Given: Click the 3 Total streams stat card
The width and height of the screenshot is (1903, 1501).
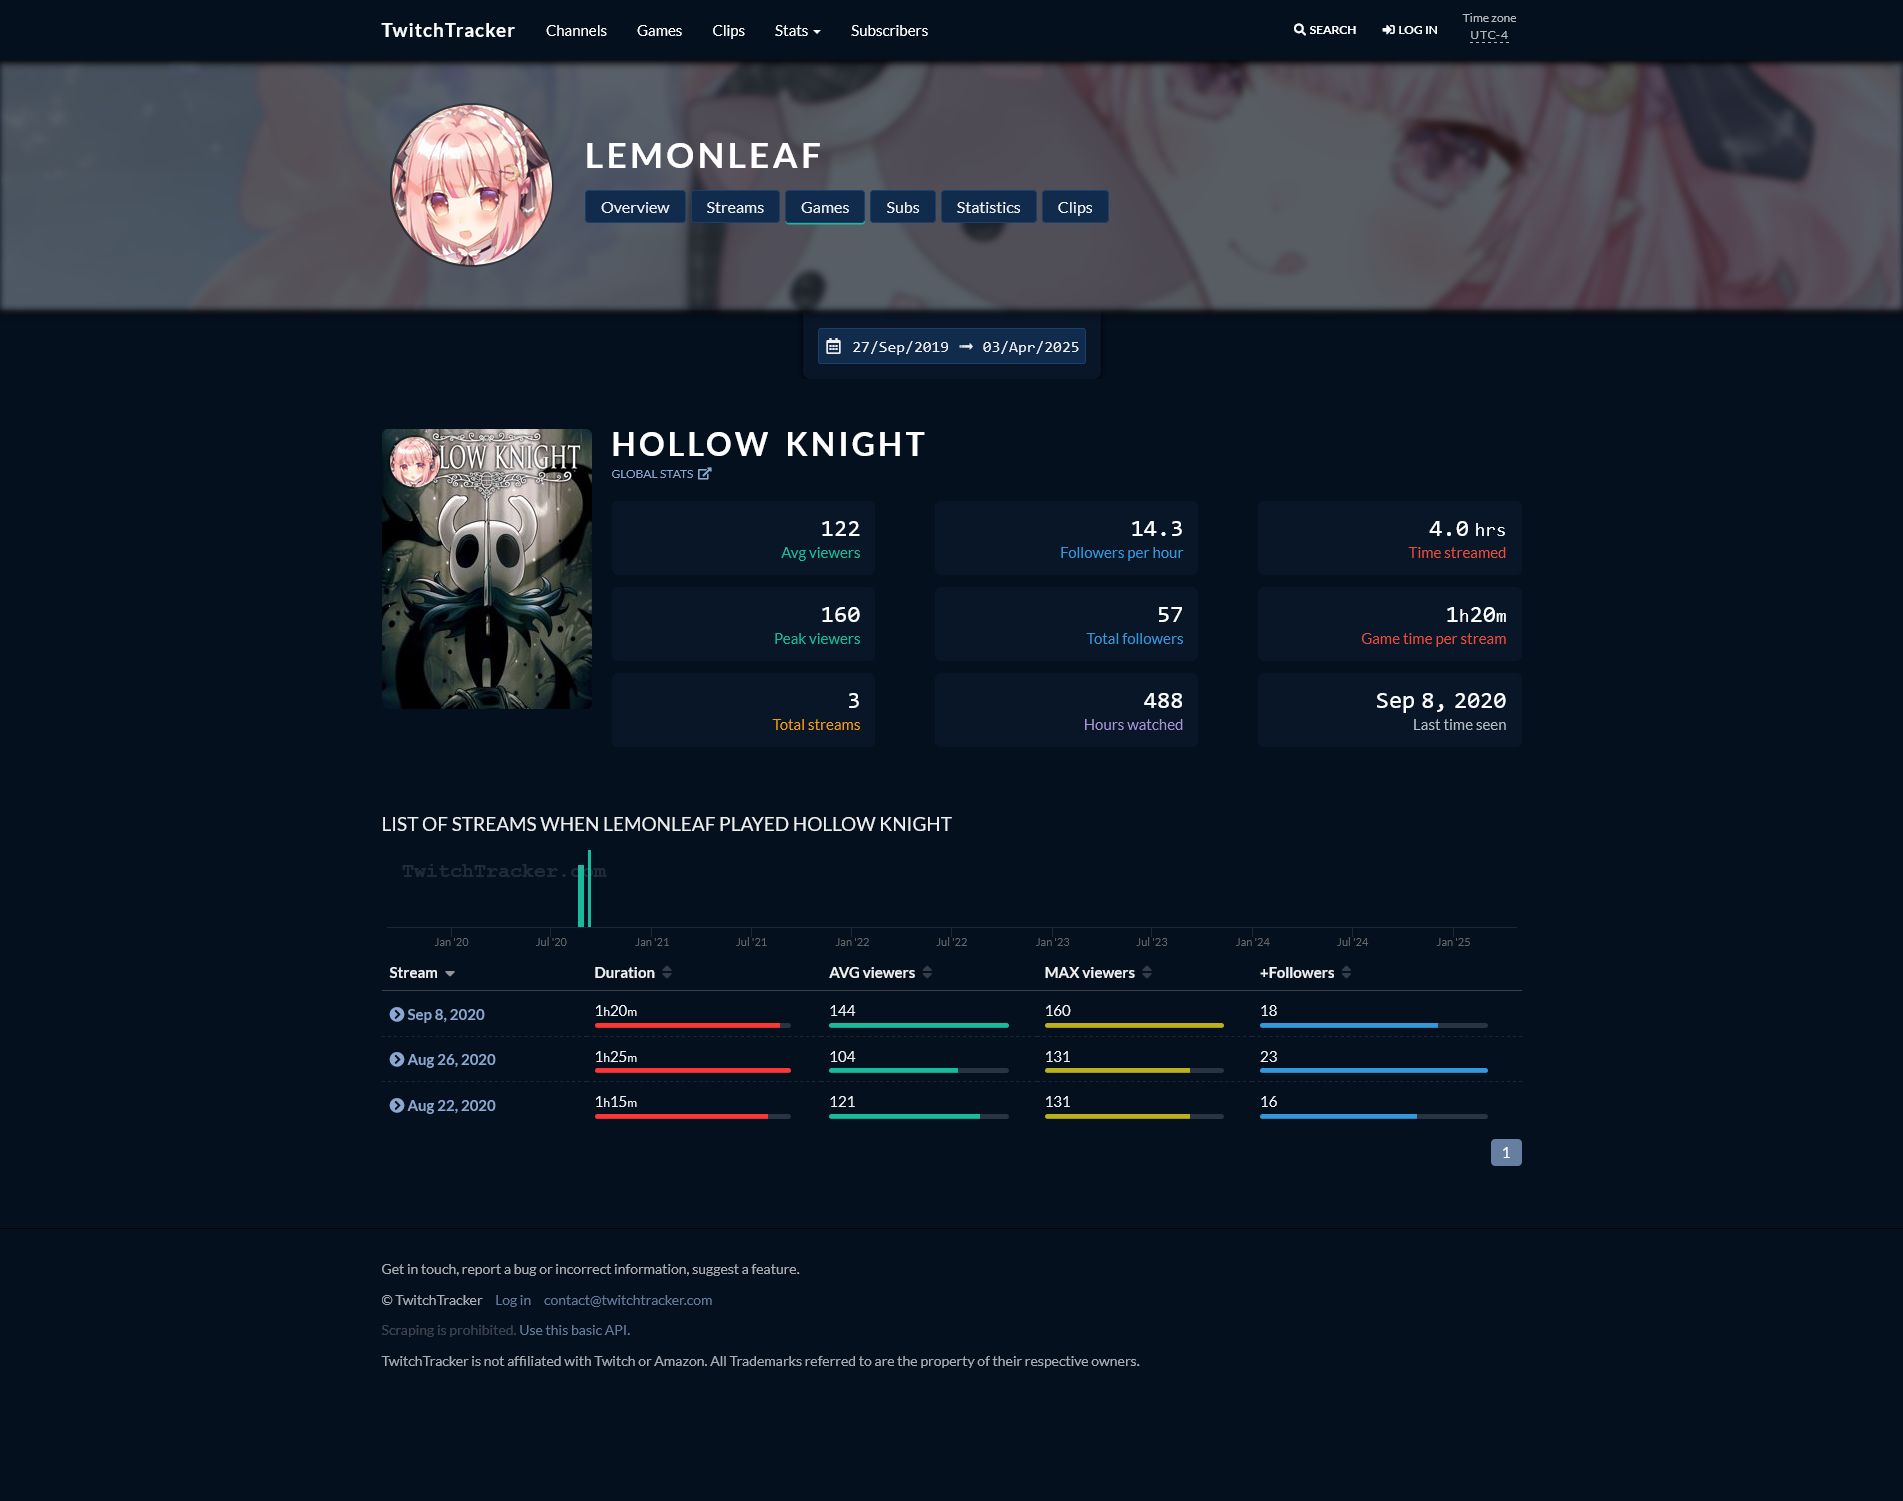Looking at the screenshot, I should (743, 710).
